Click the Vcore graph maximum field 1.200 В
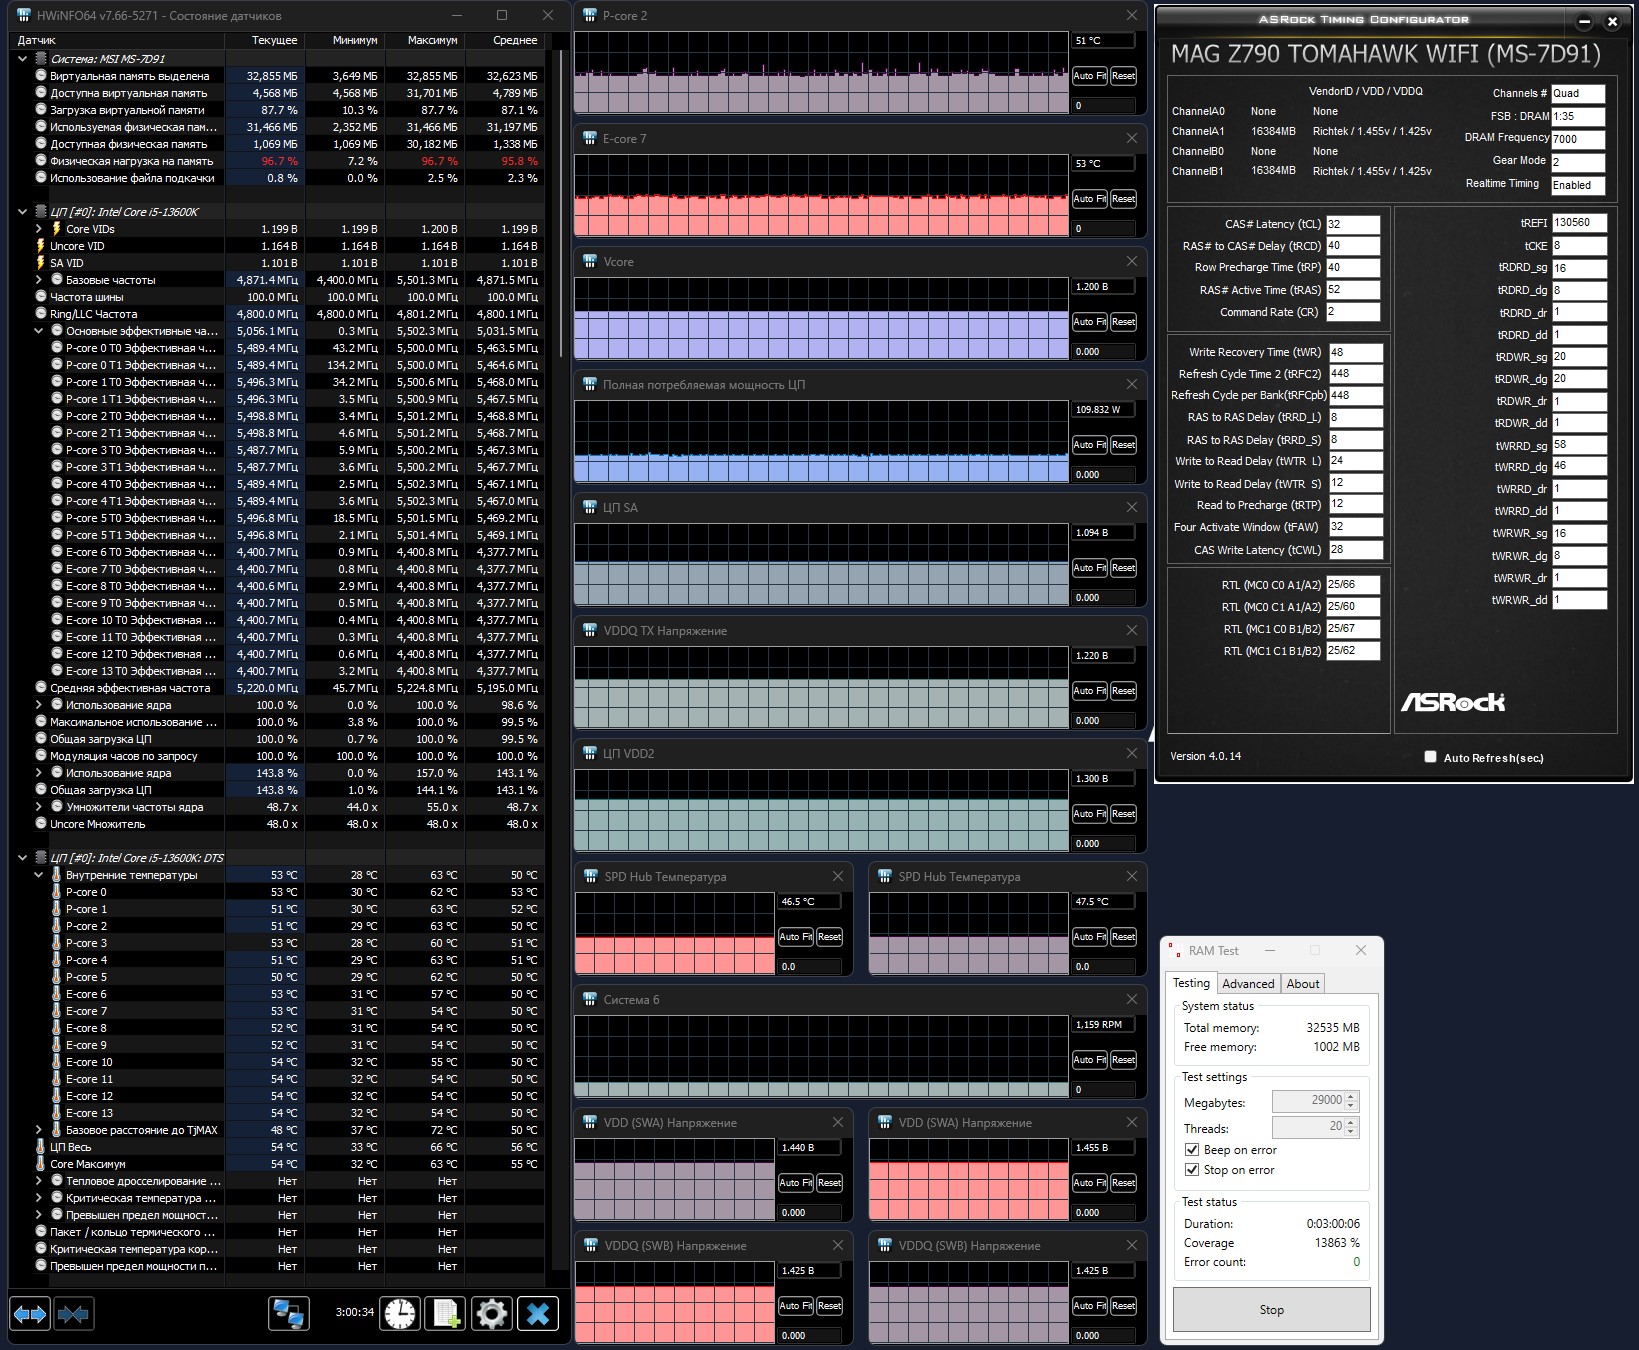 [1104, 287]
